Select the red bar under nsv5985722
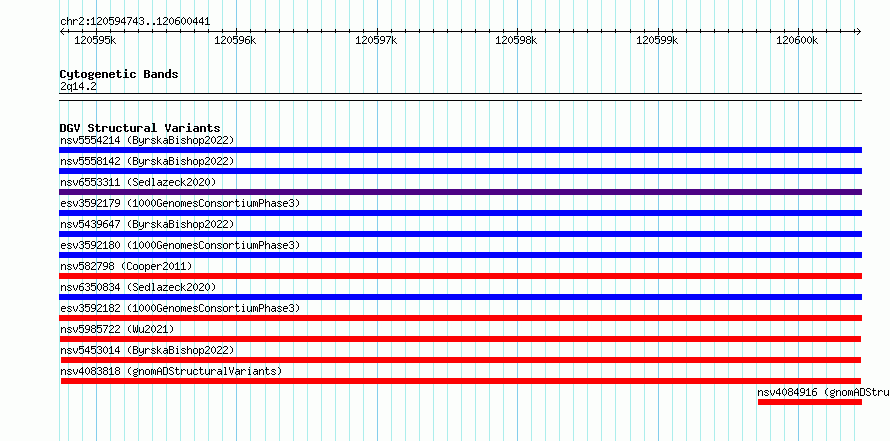The image size is (890, 441). click(x=460, y=339)
